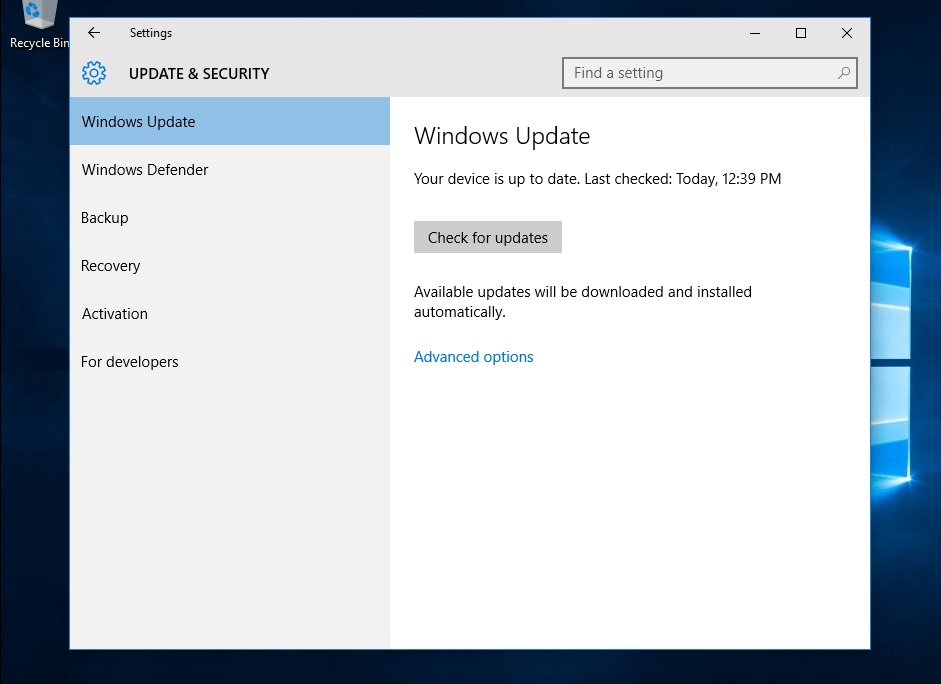Switch to the Recovery section
This screenshot has height=684, width=941.
tap(230, 265)
